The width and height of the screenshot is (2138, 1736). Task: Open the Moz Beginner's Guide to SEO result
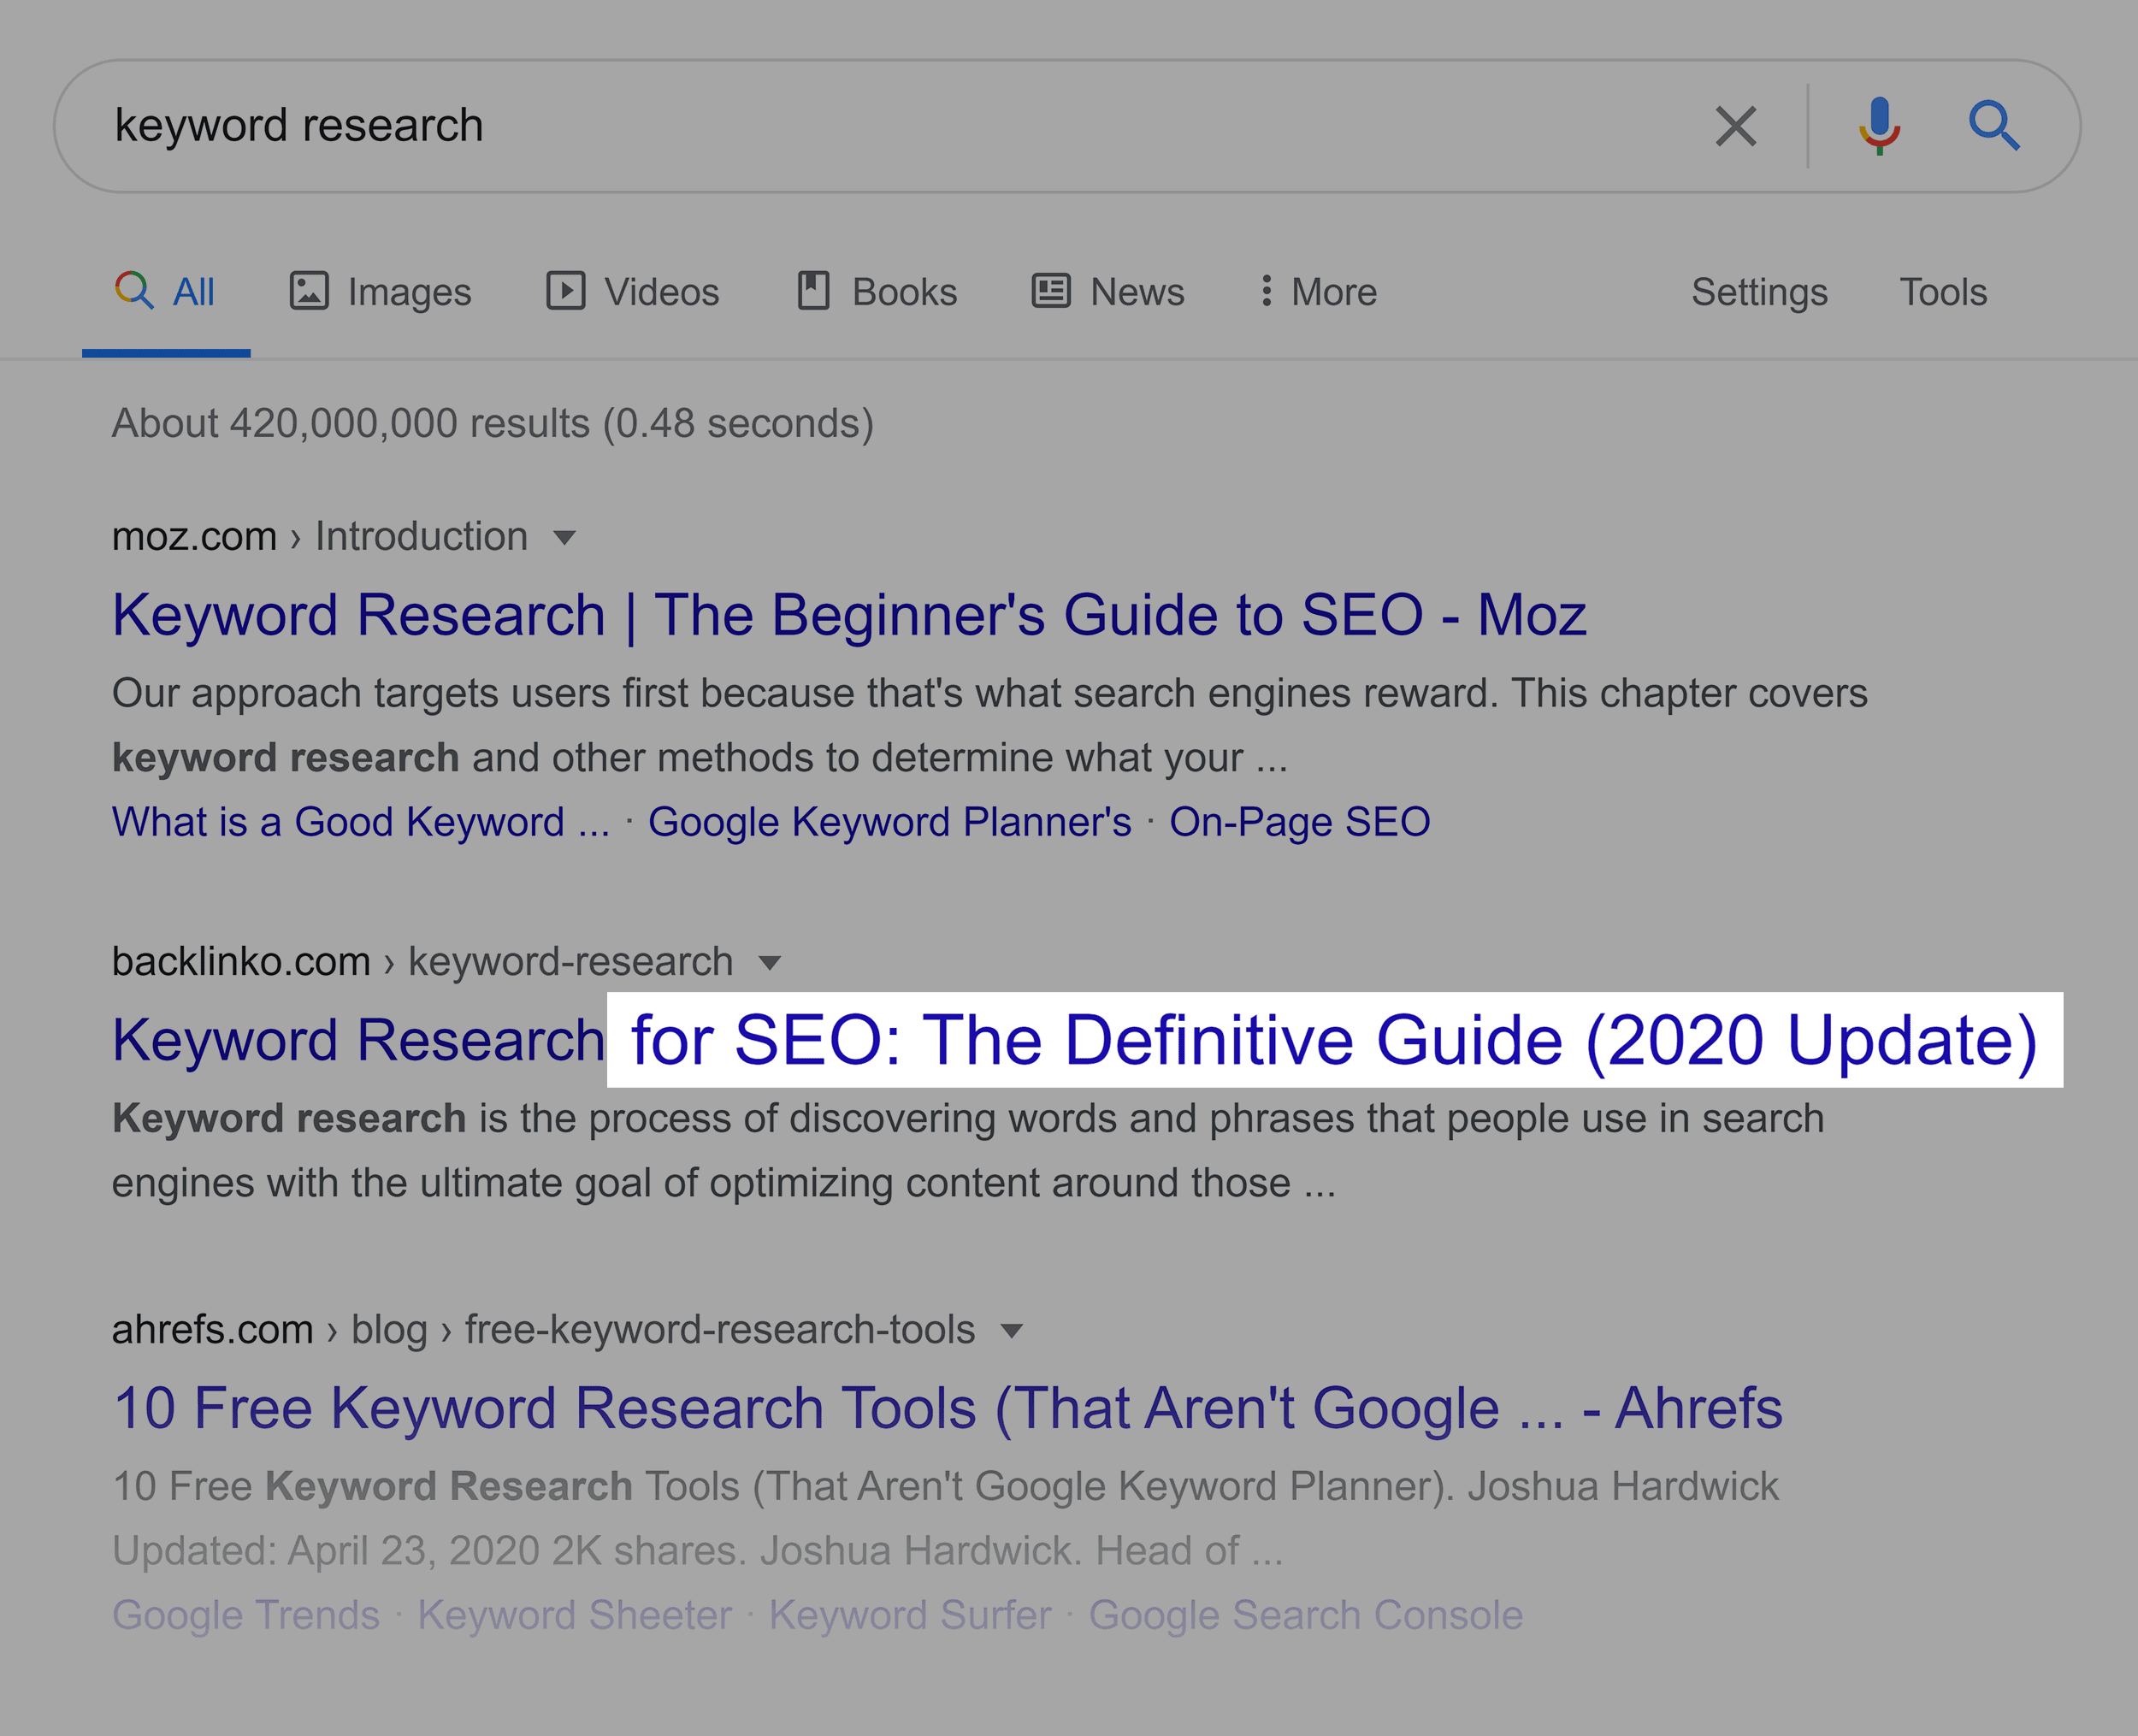849,614
